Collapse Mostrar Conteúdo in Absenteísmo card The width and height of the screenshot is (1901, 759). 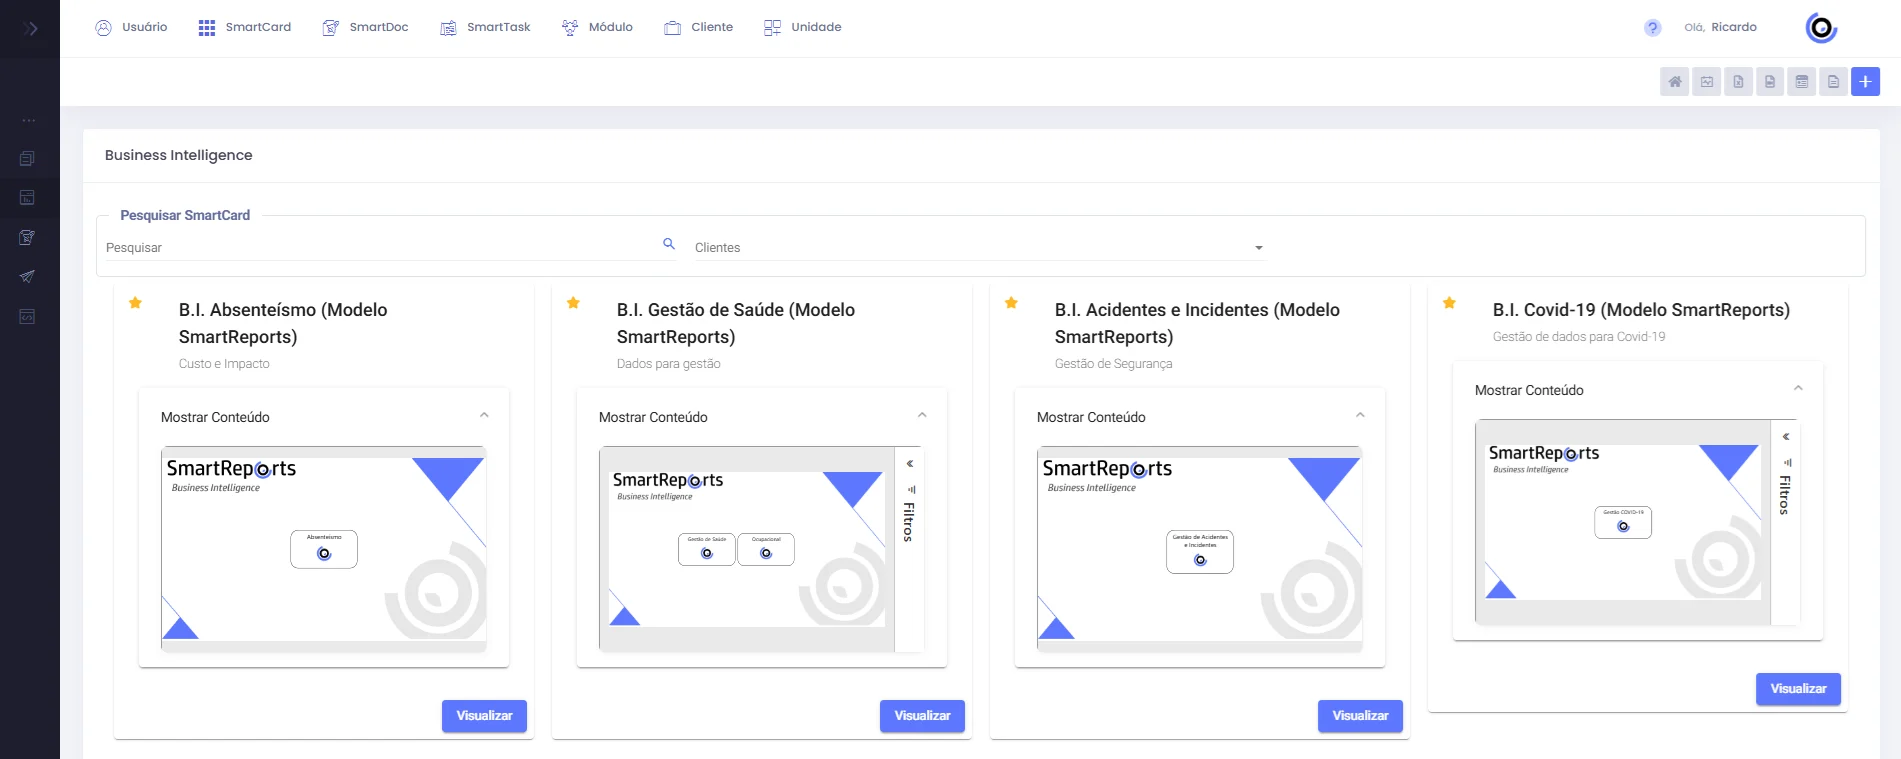tap(484, 416)
